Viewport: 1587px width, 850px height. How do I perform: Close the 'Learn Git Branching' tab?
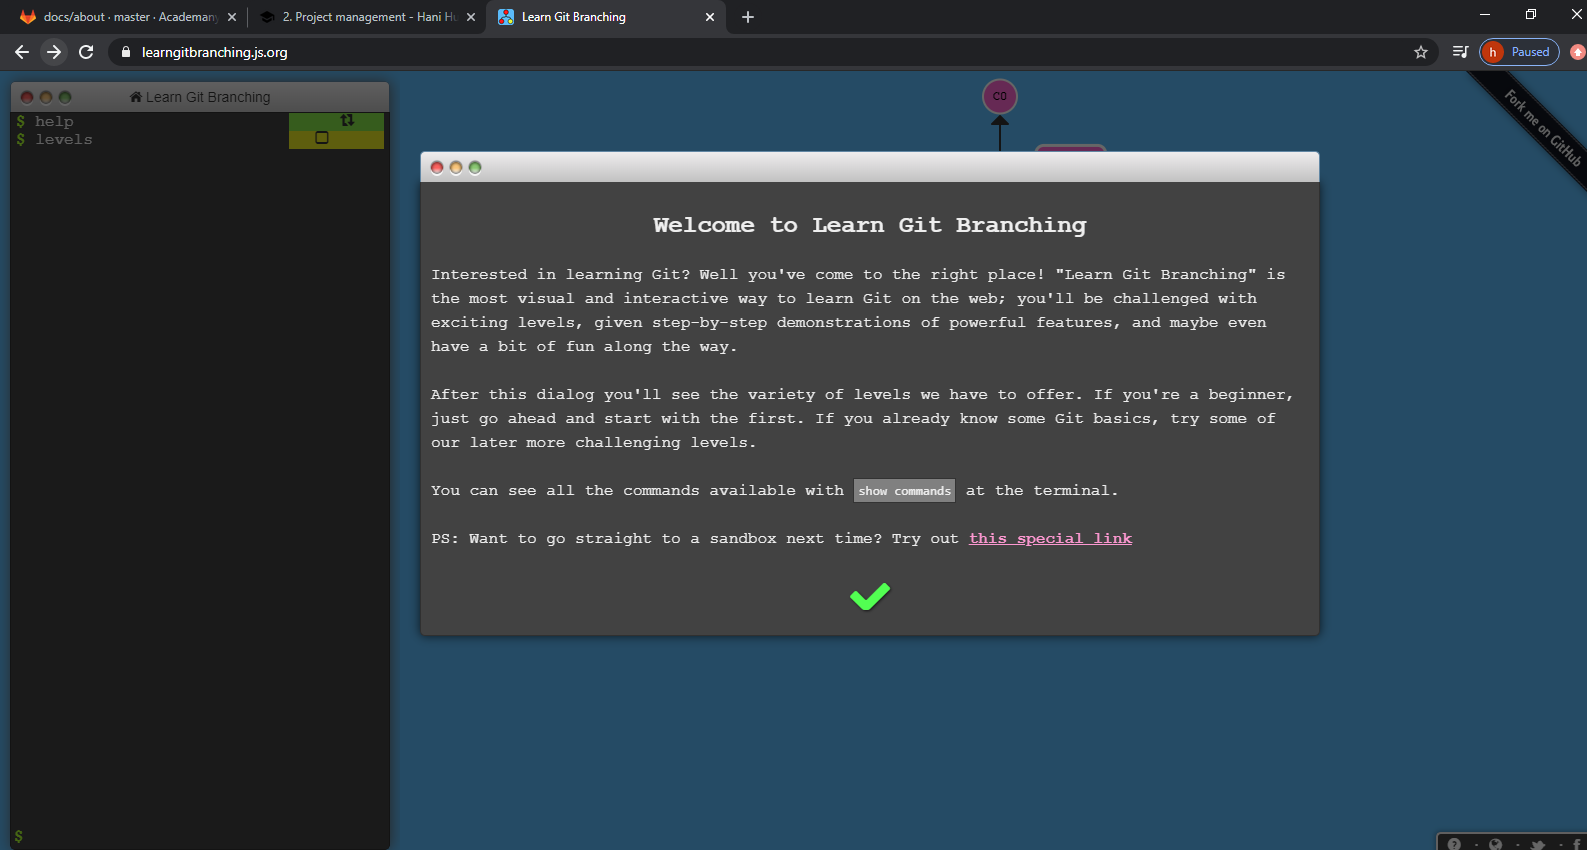710,17
